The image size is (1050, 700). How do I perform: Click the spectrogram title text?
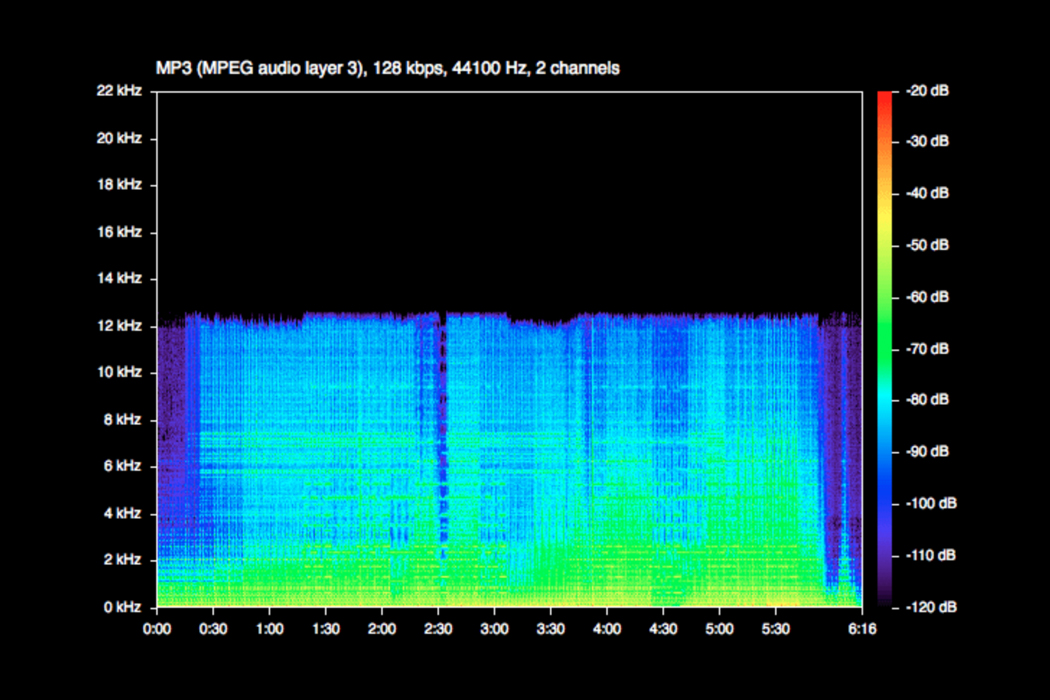(388, 69)
